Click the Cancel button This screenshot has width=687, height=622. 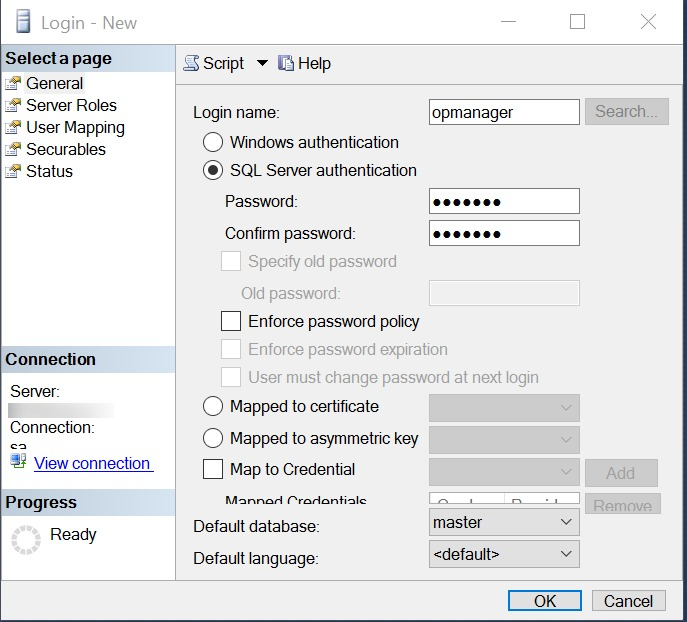(x=629, y=601)
